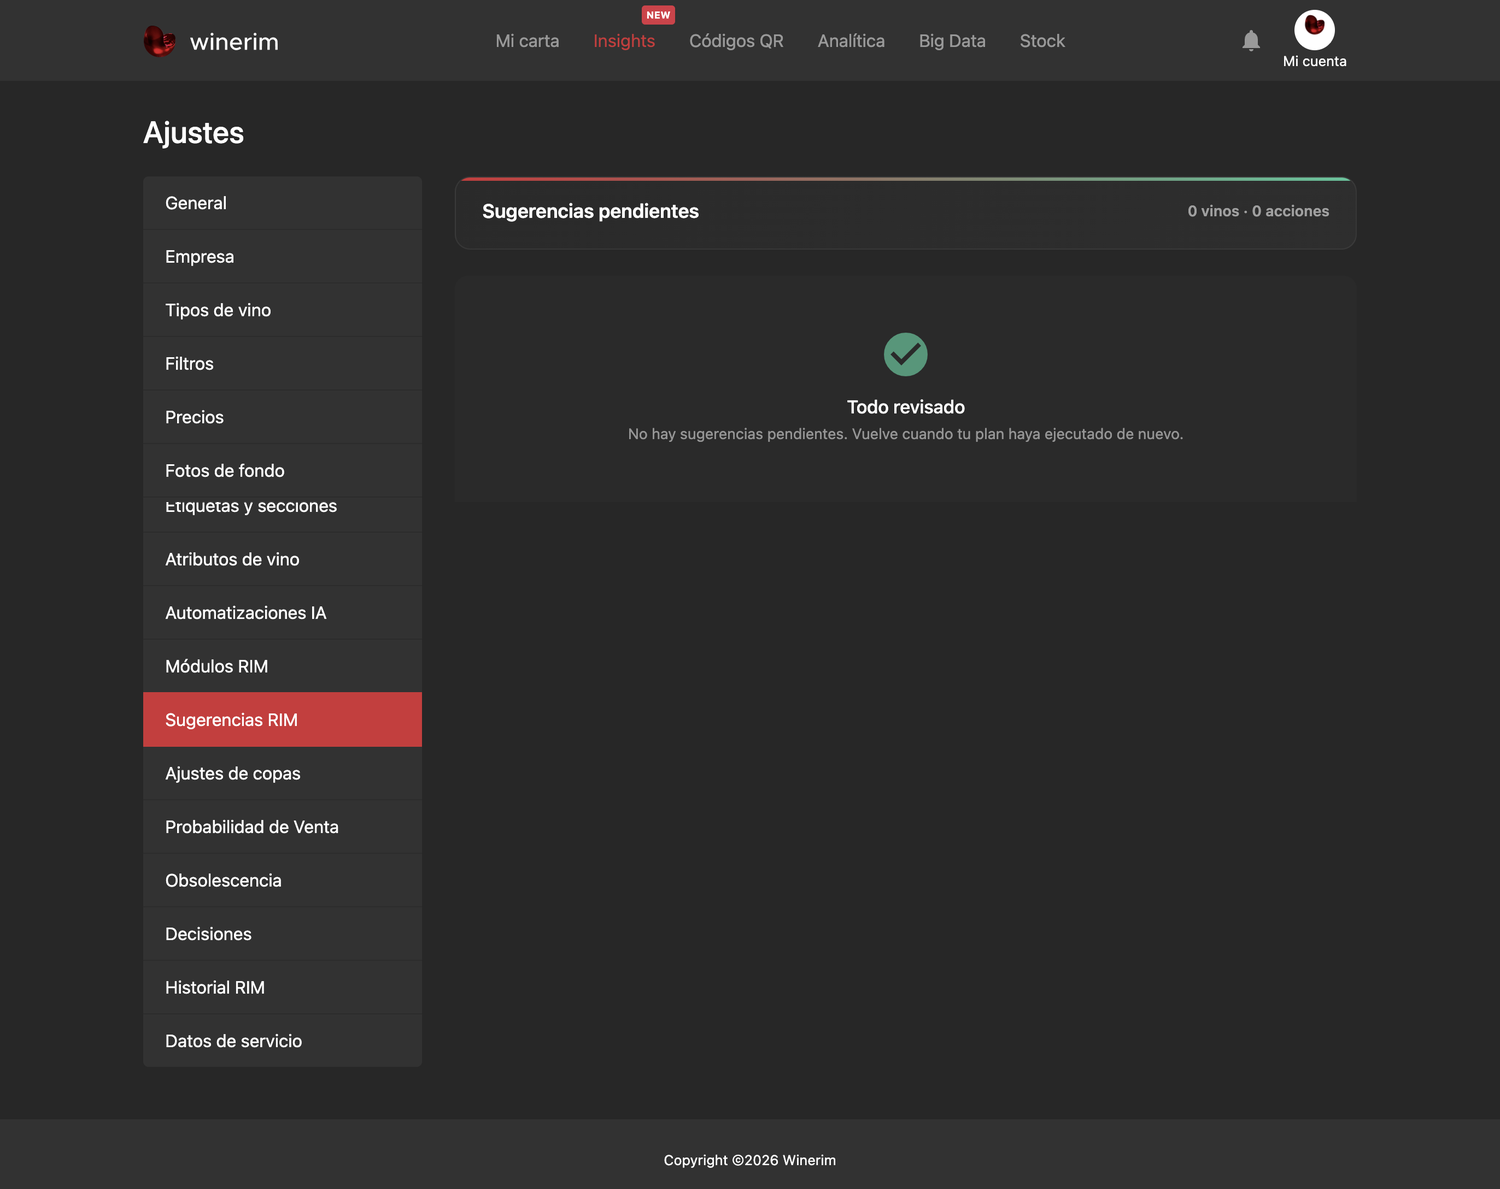Image resolution: width=1500 pixels, height=1189 pixels.
Task: Go to the Analítica section
Action: (x=851, y=41)
